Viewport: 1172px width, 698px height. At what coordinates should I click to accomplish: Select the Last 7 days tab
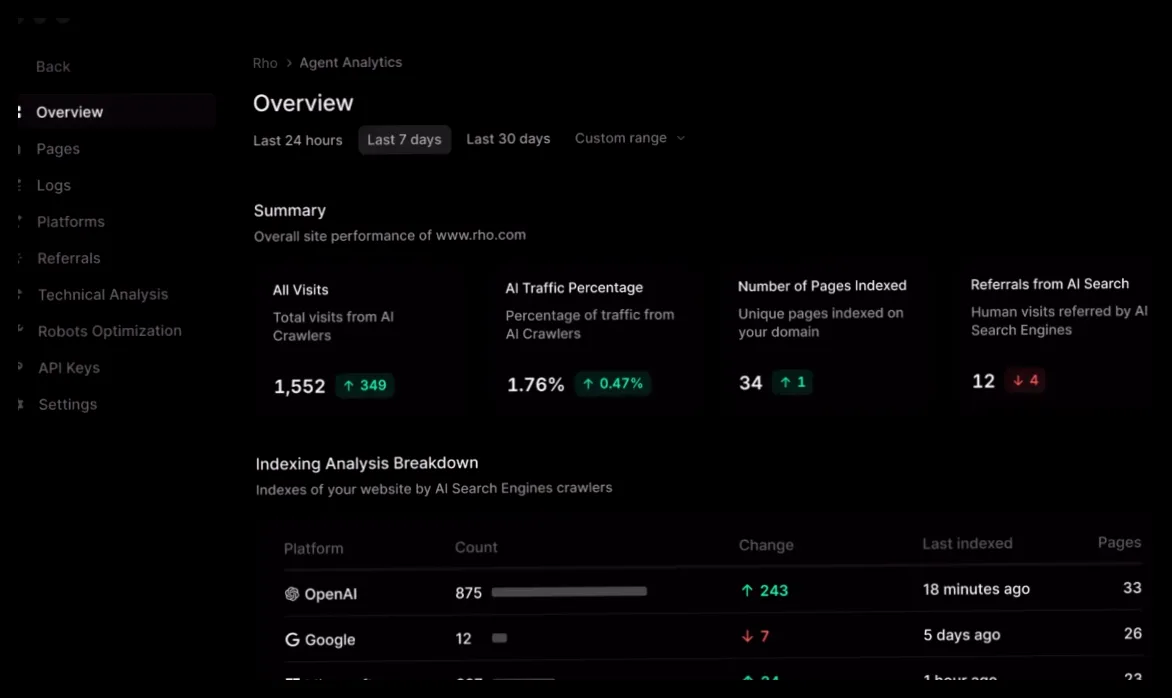pyautogui.click(x=404, y=140)
